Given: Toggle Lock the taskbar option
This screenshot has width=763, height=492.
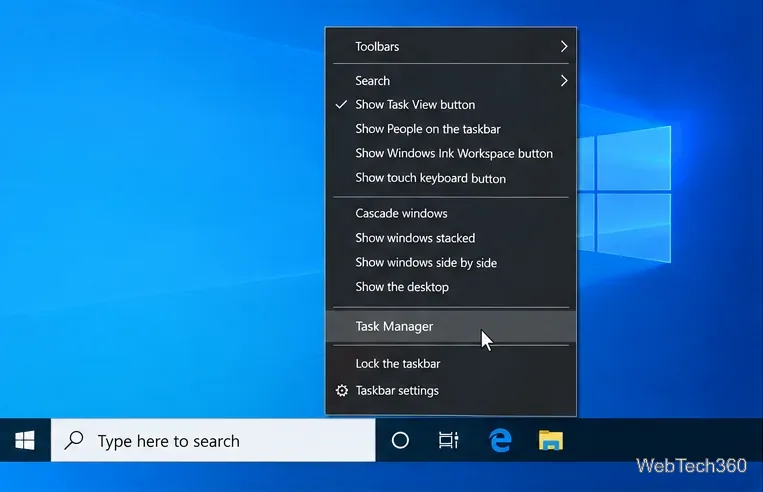Looking at the screenshot, I should [x=451, y=364].
